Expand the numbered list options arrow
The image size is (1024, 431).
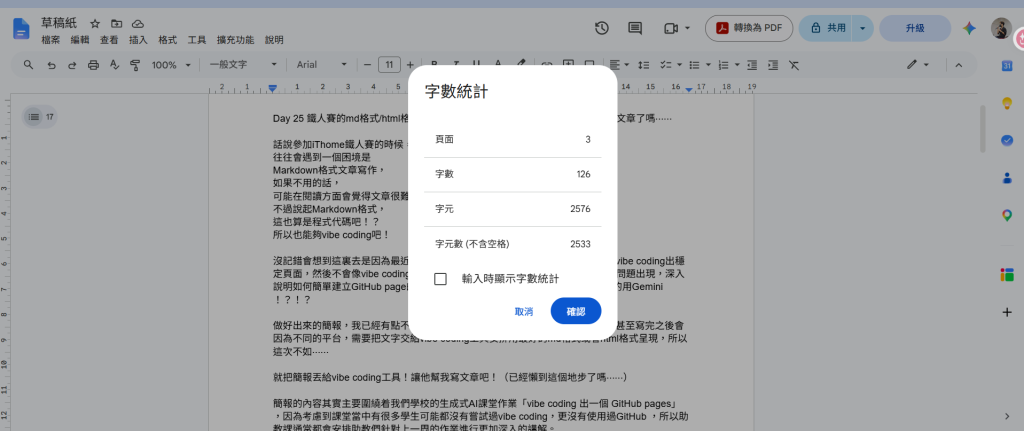click(x=737, y=65)
